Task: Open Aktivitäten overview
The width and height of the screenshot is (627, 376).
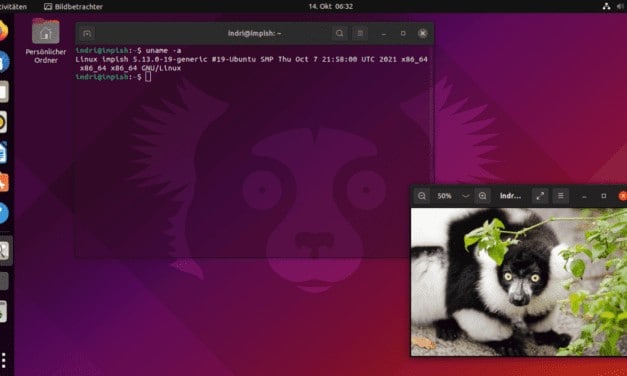Action: click(13, 6)
